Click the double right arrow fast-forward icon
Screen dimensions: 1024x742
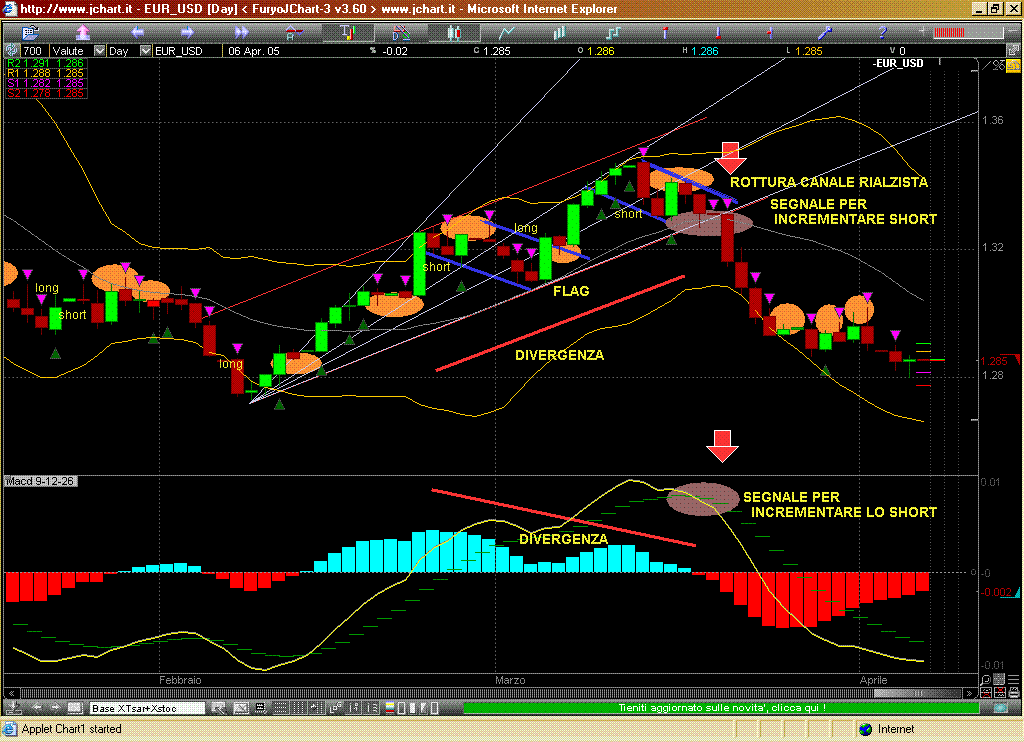240,32
